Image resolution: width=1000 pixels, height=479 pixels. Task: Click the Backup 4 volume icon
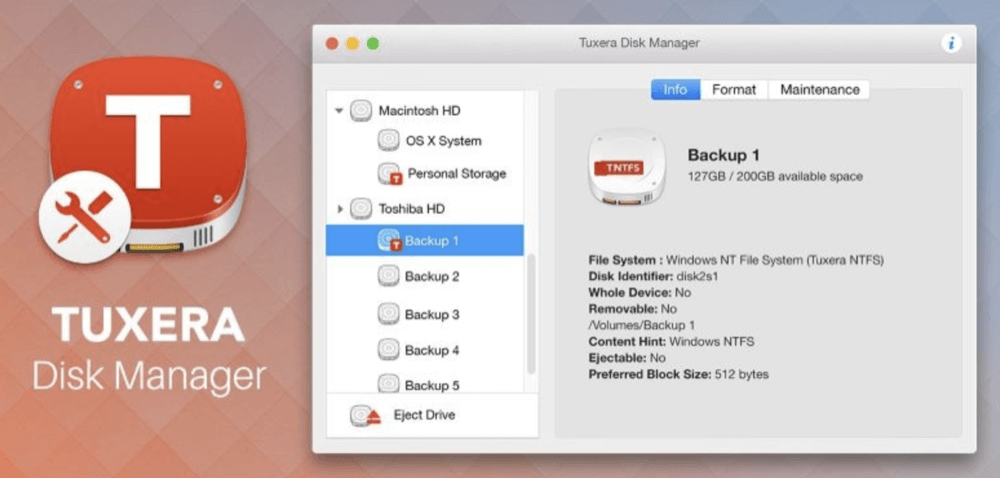tap(388, 350)
